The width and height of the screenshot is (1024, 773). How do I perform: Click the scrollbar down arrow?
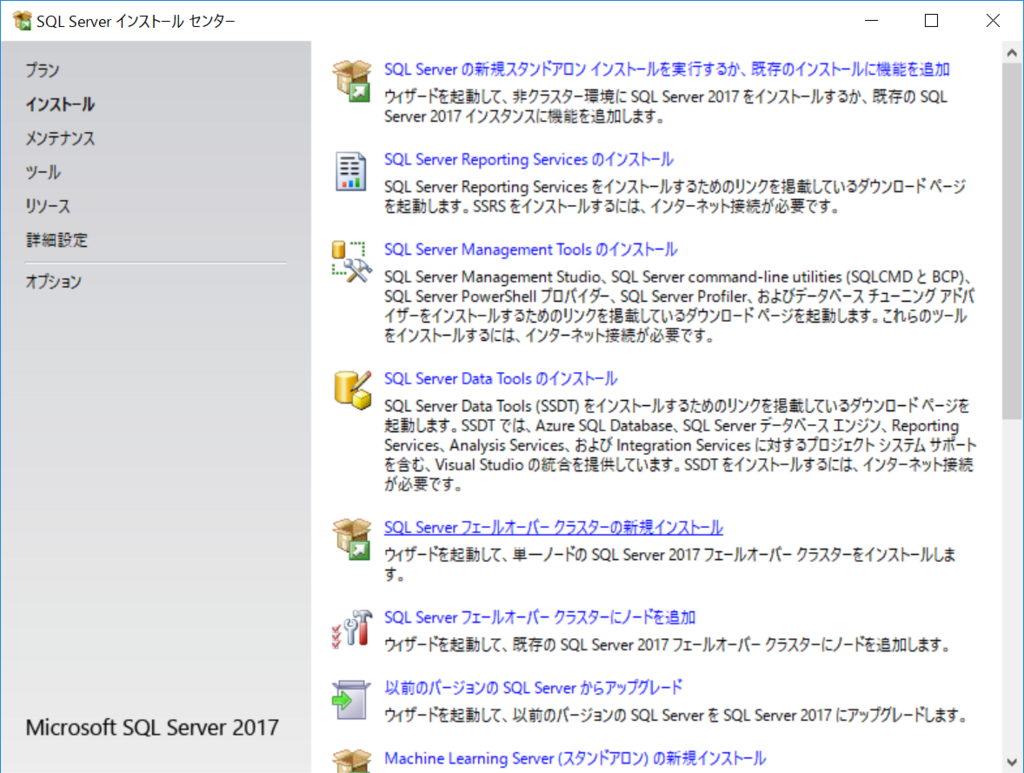(1012, 762)
